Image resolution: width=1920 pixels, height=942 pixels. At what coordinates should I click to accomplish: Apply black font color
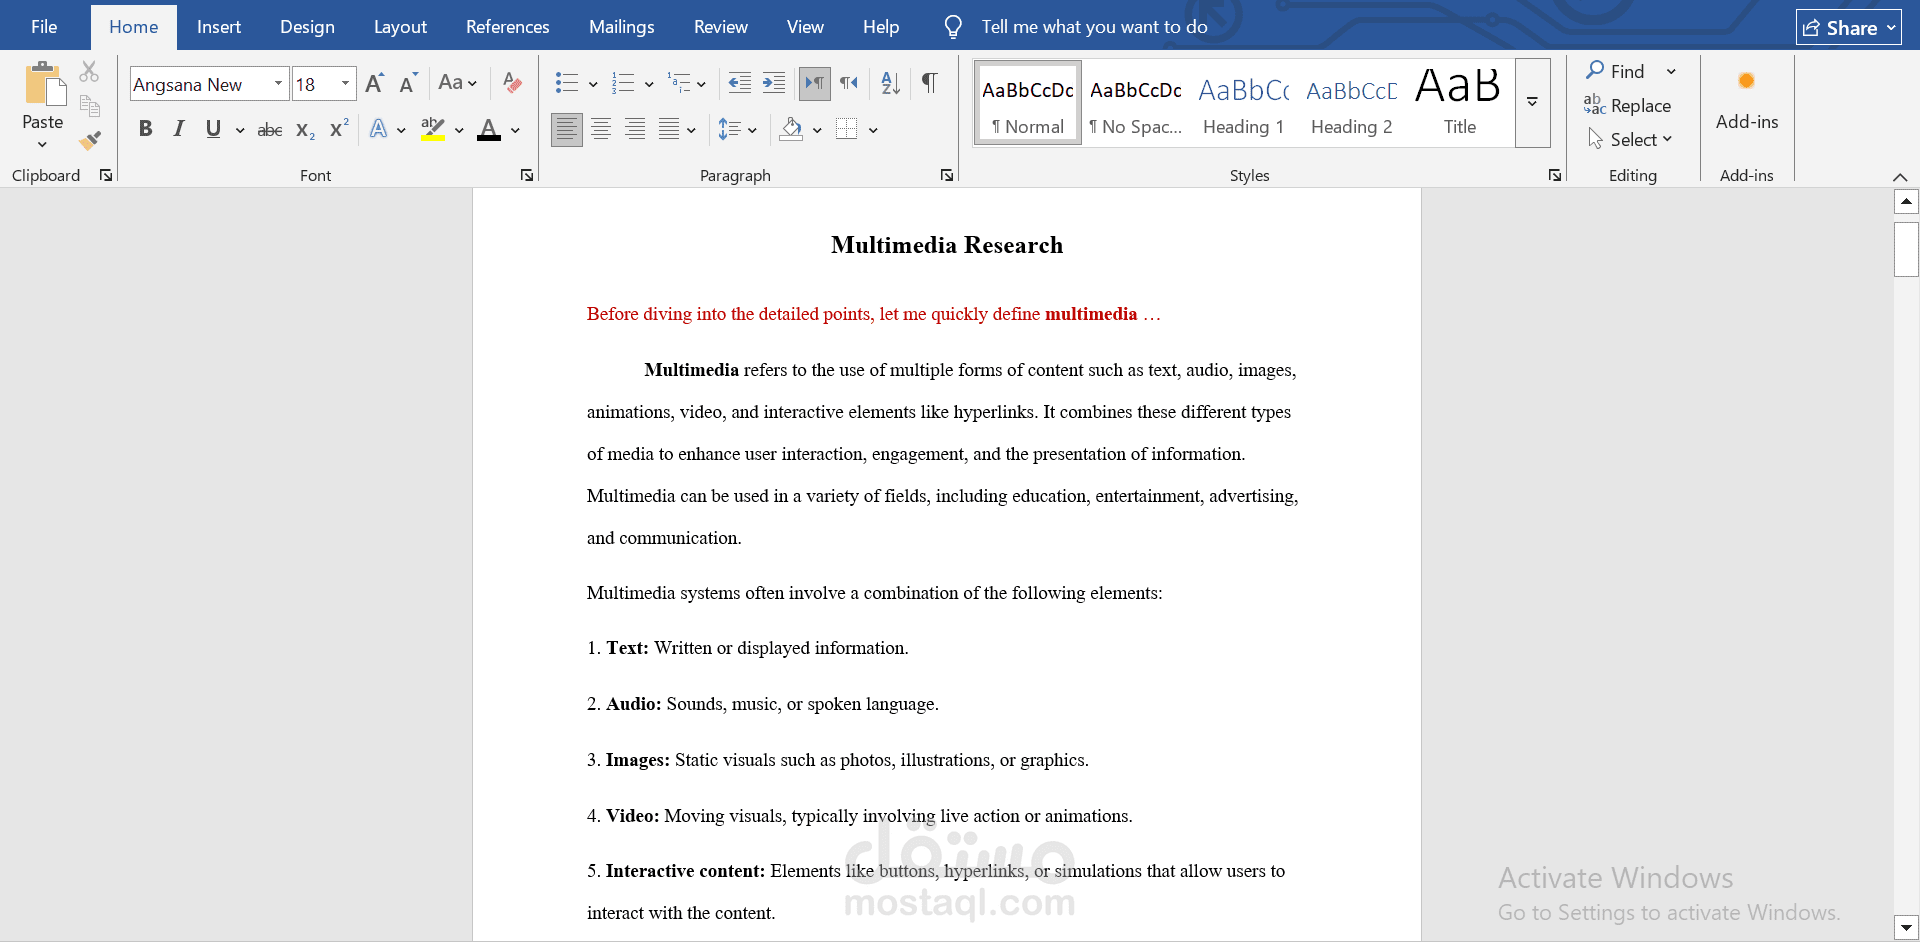point(489,129)
